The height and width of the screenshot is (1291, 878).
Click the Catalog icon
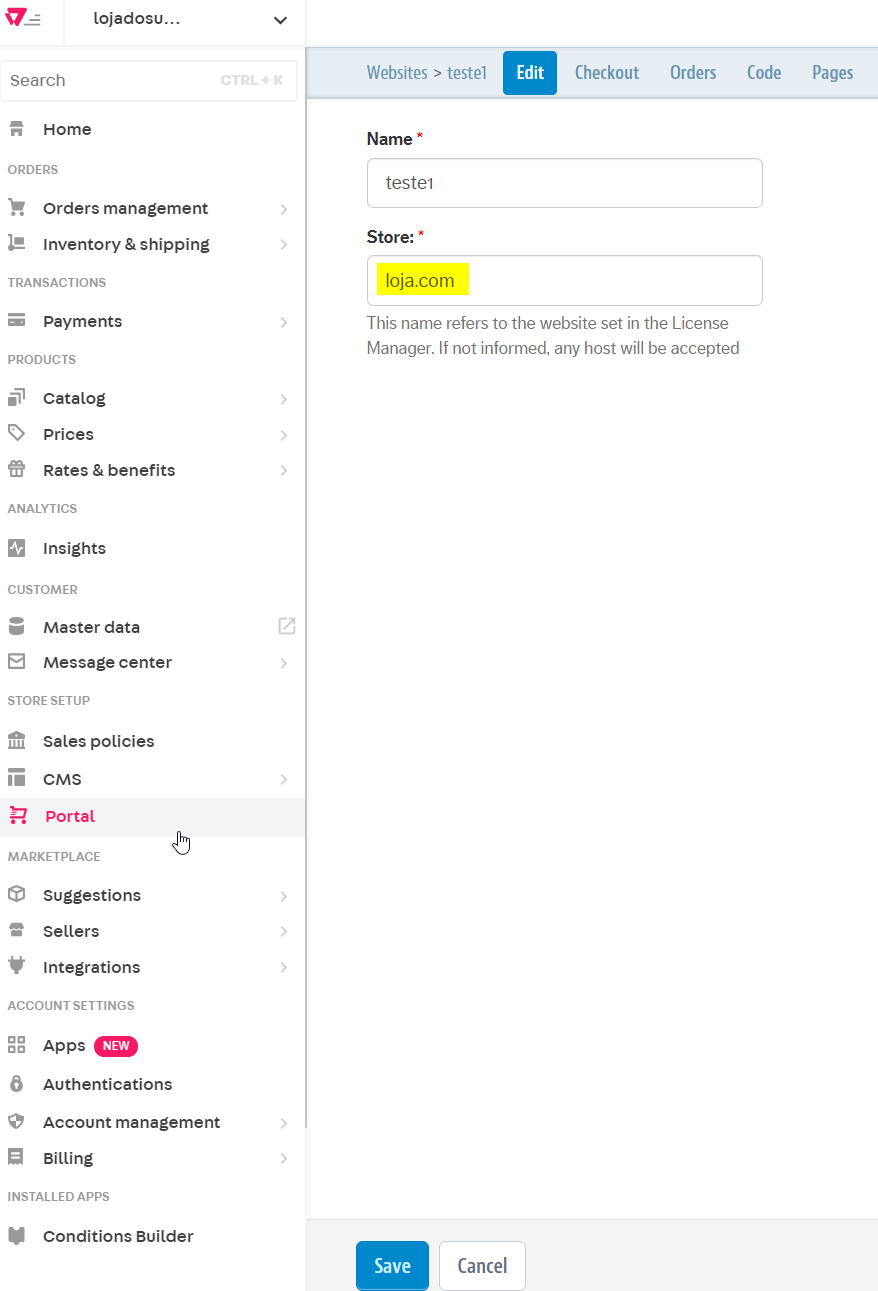pyautogui.click(x=16, y=397)
